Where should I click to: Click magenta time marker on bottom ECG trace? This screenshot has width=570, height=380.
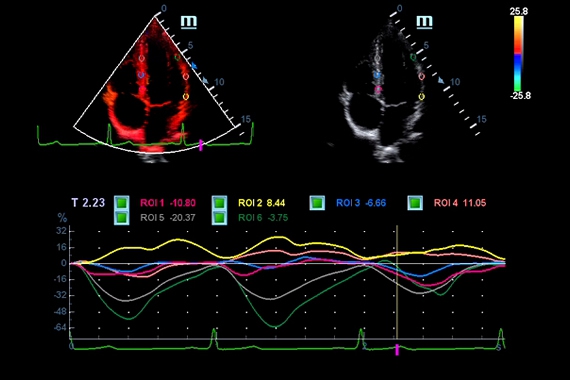pos(397,350)
